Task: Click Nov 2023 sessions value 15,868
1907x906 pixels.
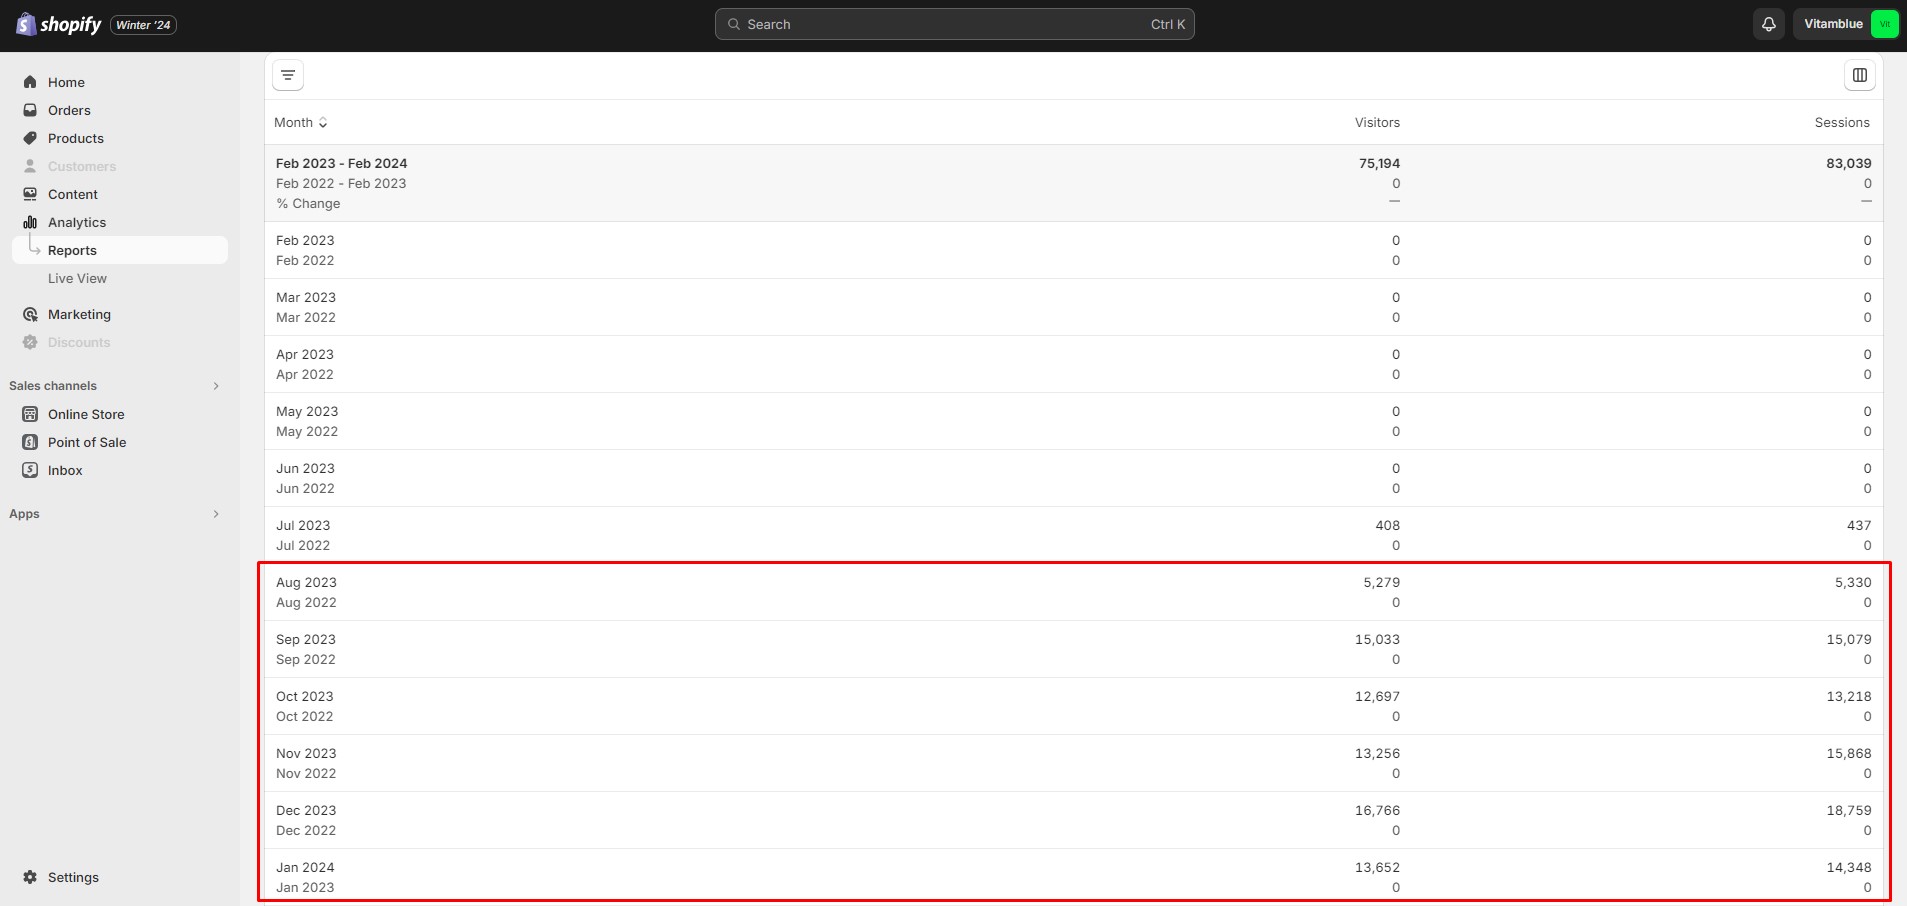Action: click(x=1848, y=753)
